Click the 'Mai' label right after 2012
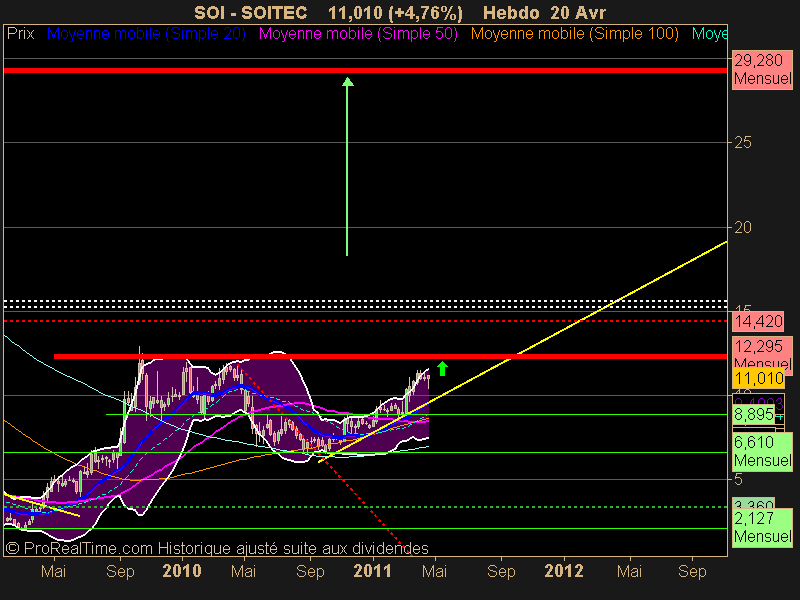Image resolution: width=800 pixels, height=600 pixels. 629,571
